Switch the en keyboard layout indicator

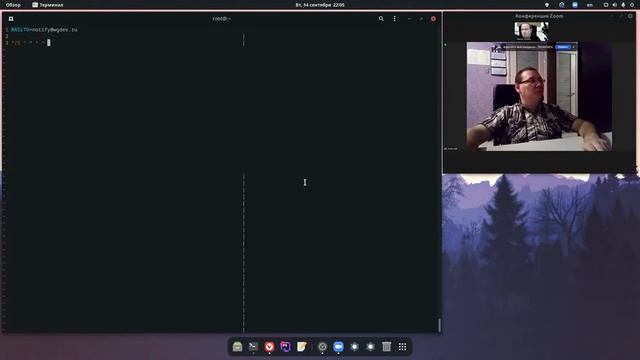pyautogui.click(x=589, y=5)
